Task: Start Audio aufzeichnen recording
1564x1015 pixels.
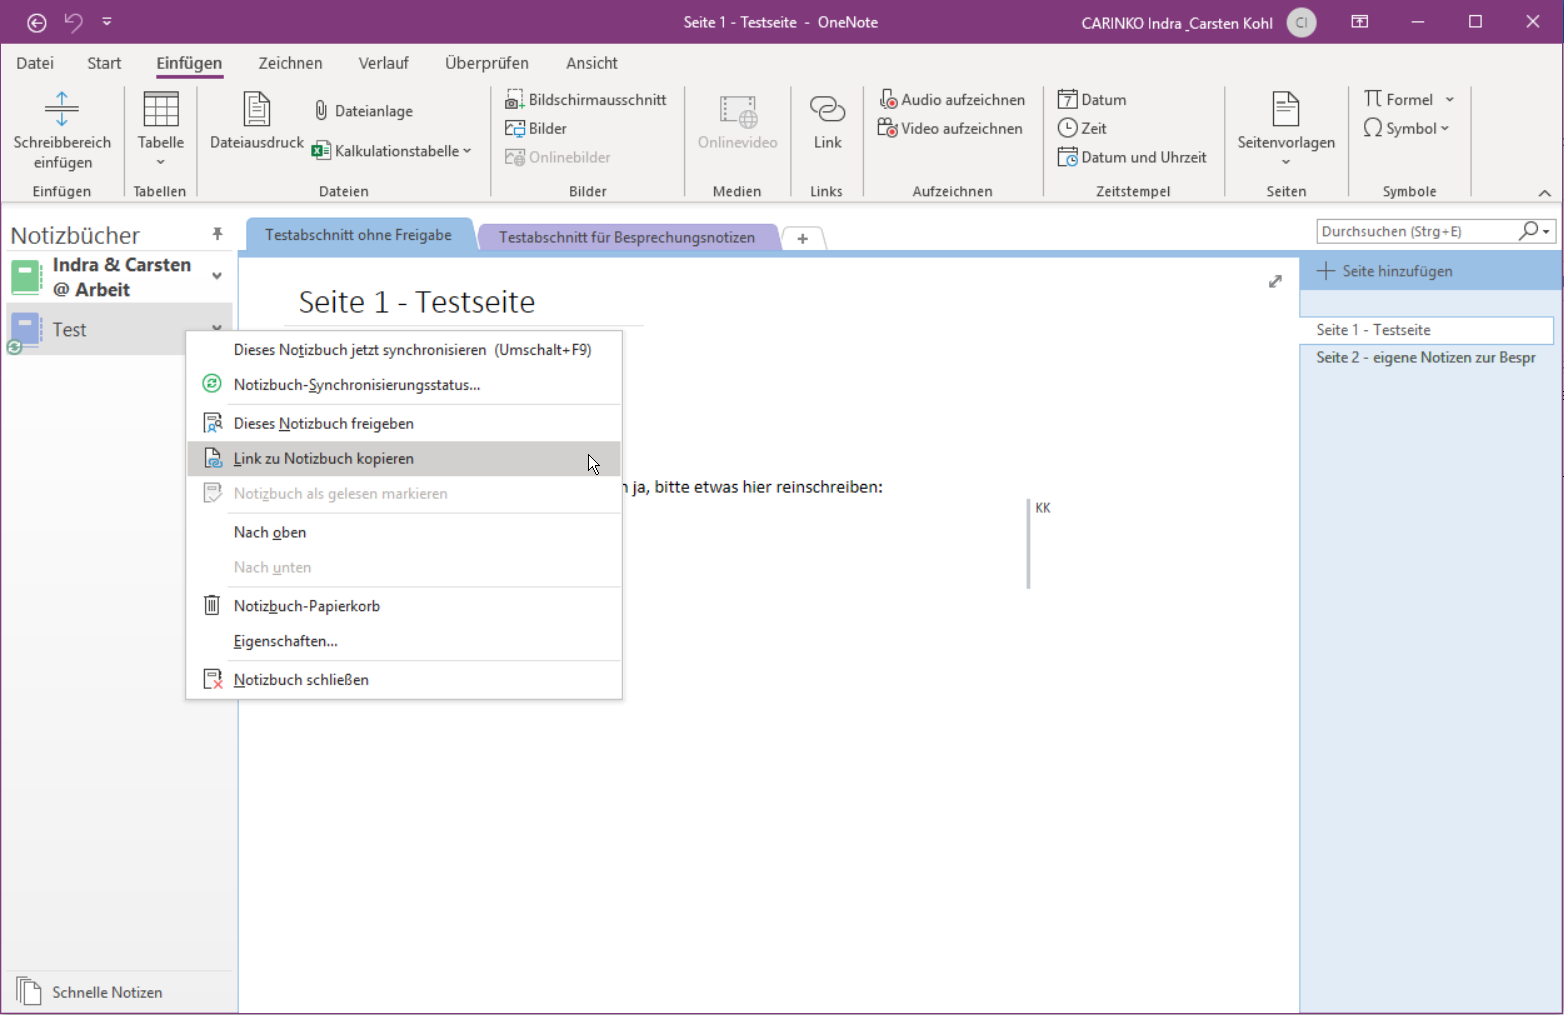Action: [x=952, y=100]
